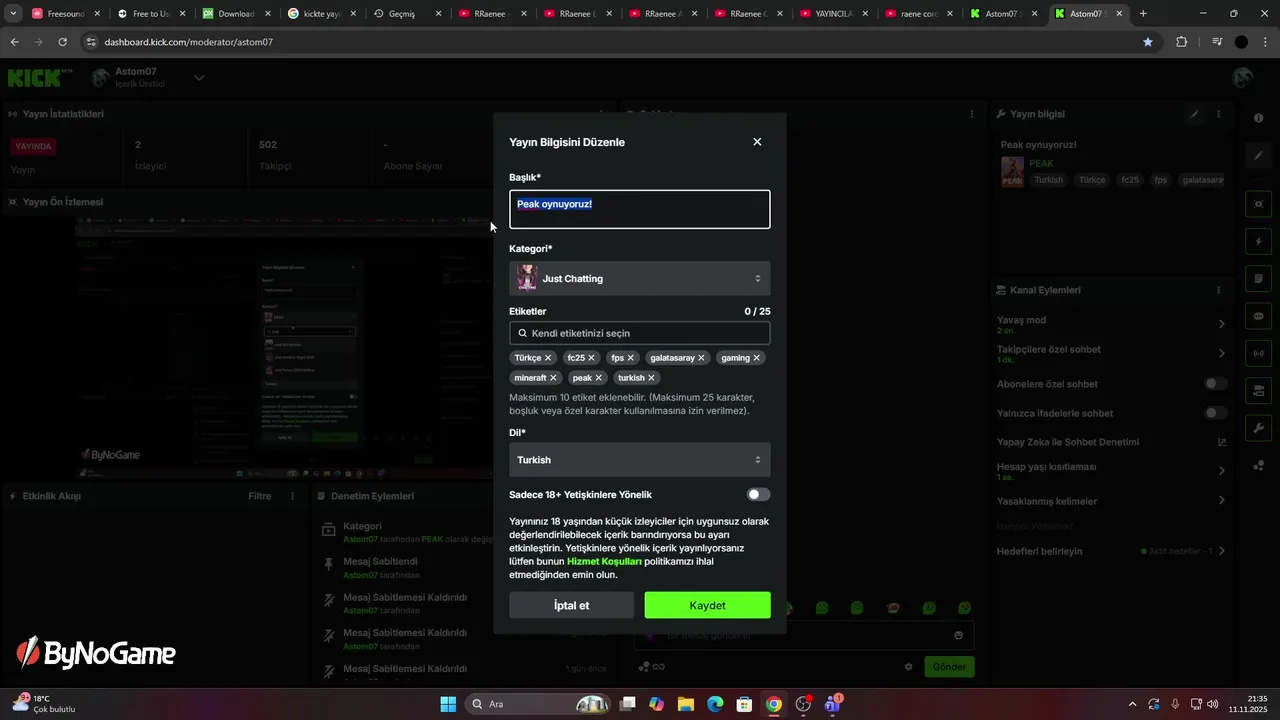
Task: Toggle Sadece 18+ Yetişkinlere Yönelik switch
Action: pyautogui.click(x=759, y=494)
